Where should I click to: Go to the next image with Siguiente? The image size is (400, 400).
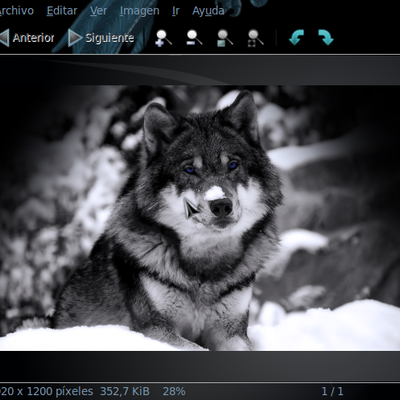click(x=101, y=38)
